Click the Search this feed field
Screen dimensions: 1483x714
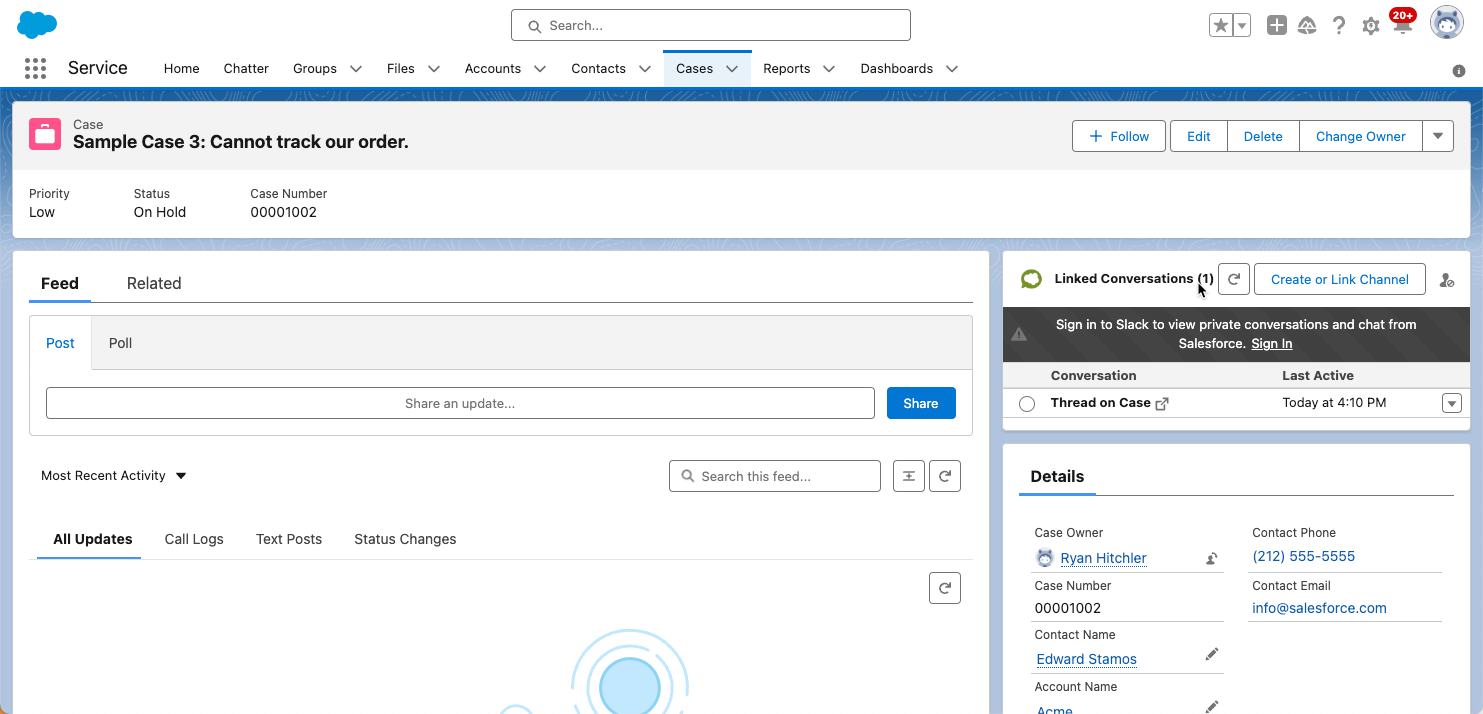775,476
